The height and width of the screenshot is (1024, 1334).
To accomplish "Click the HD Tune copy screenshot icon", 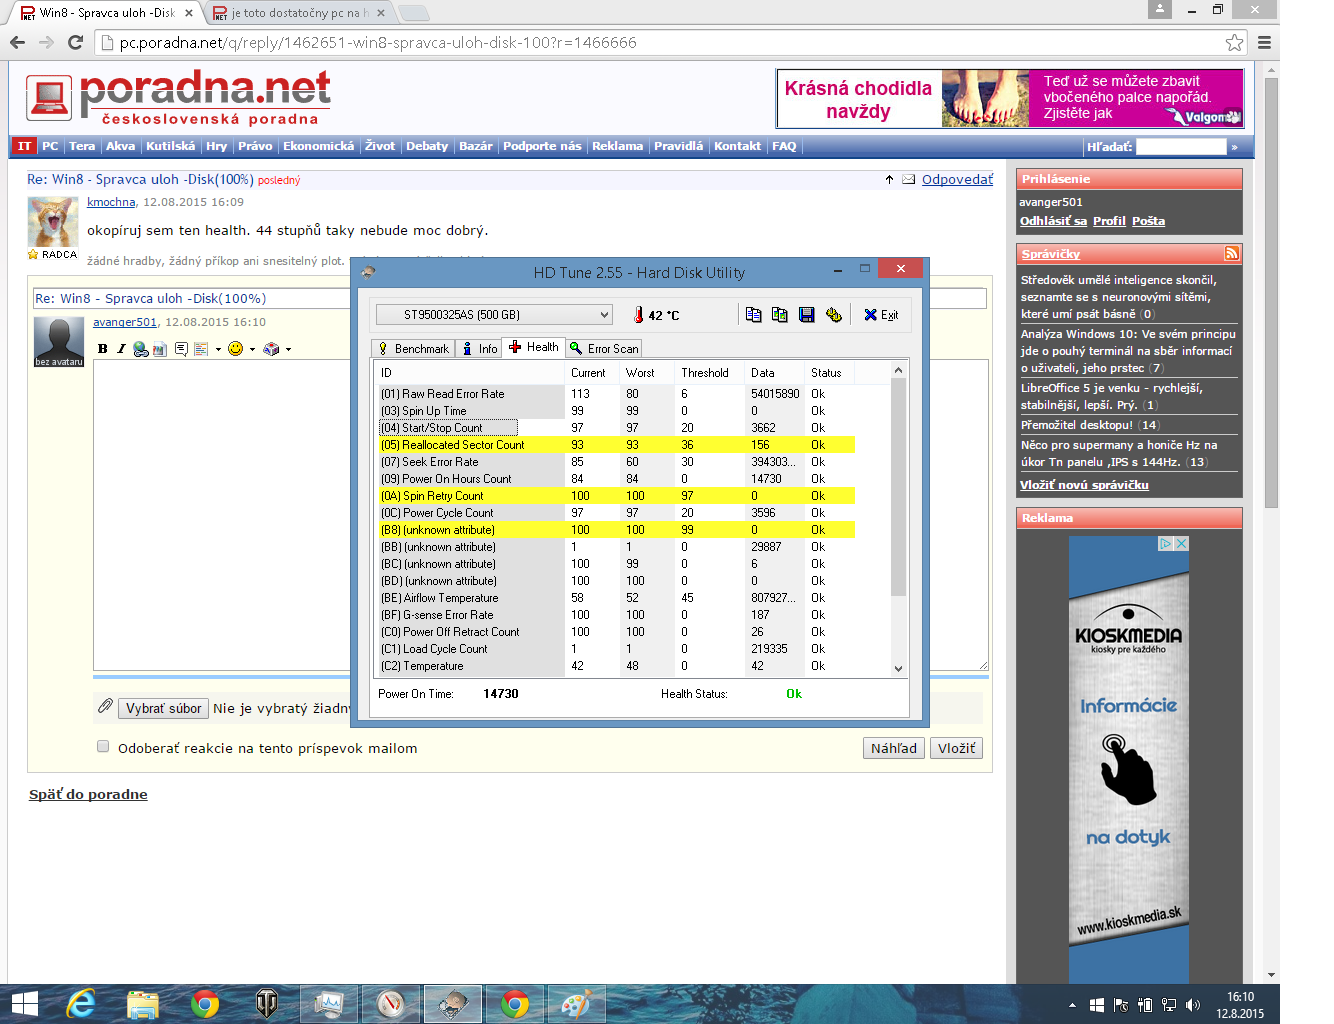I will point(780,315).
